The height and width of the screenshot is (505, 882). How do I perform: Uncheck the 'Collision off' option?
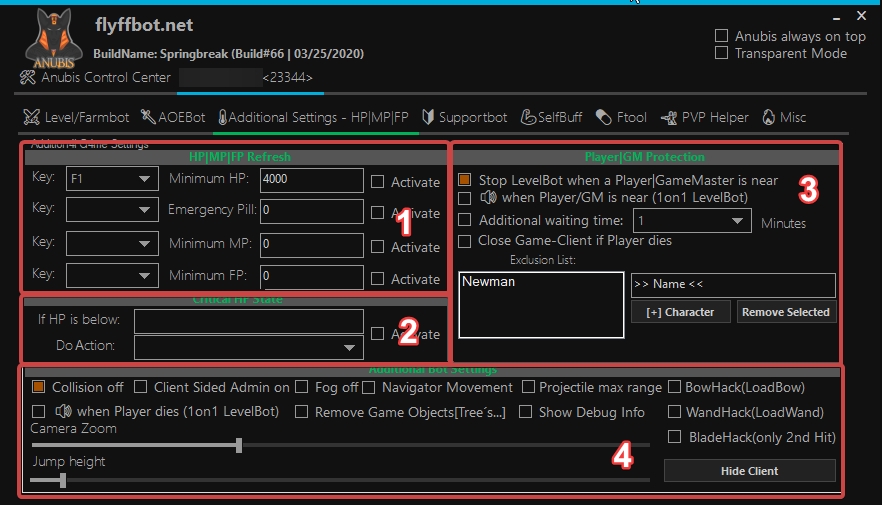[x=39, y=387]
